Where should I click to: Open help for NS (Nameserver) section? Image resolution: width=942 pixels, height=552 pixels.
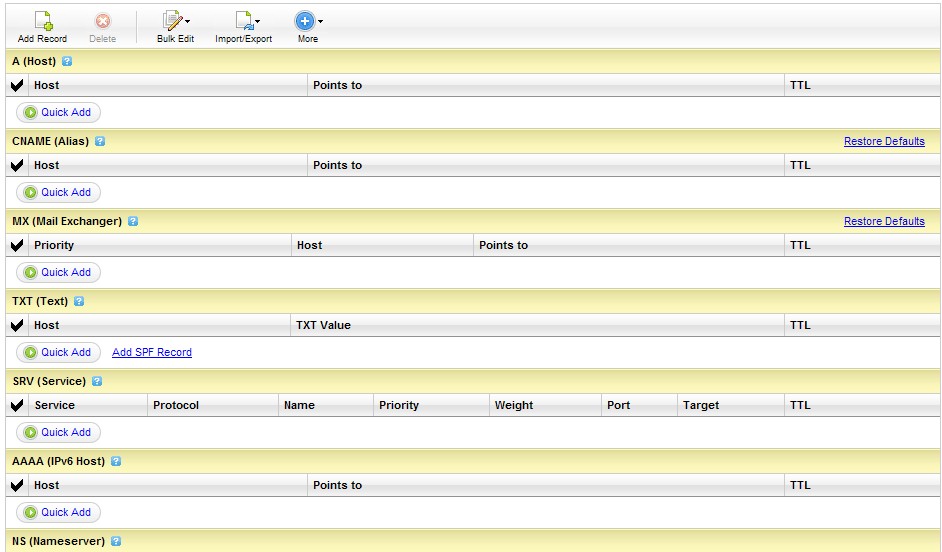116,541
